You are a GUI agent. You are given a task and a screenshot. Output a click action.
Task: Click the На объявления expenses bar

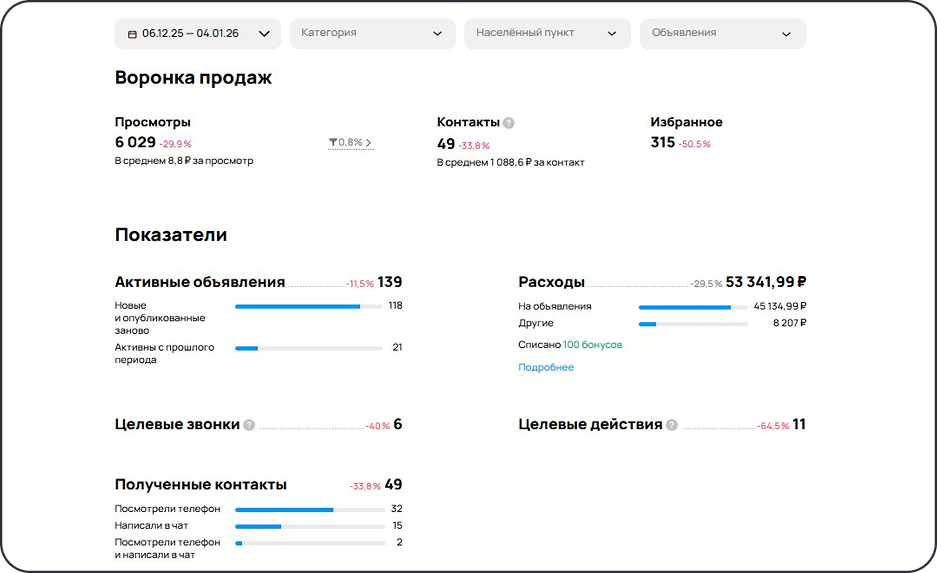point(692,307)
